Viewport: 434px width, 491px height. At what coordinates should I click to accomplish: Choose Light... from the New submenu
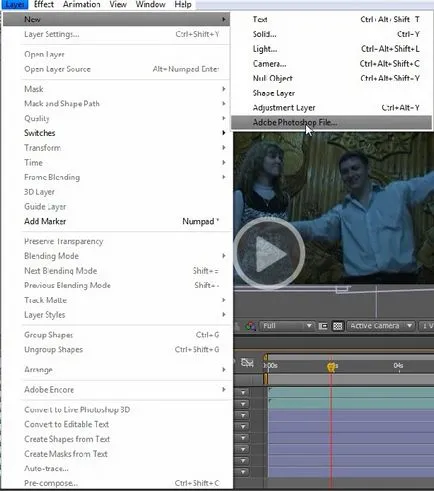point(332,49)
